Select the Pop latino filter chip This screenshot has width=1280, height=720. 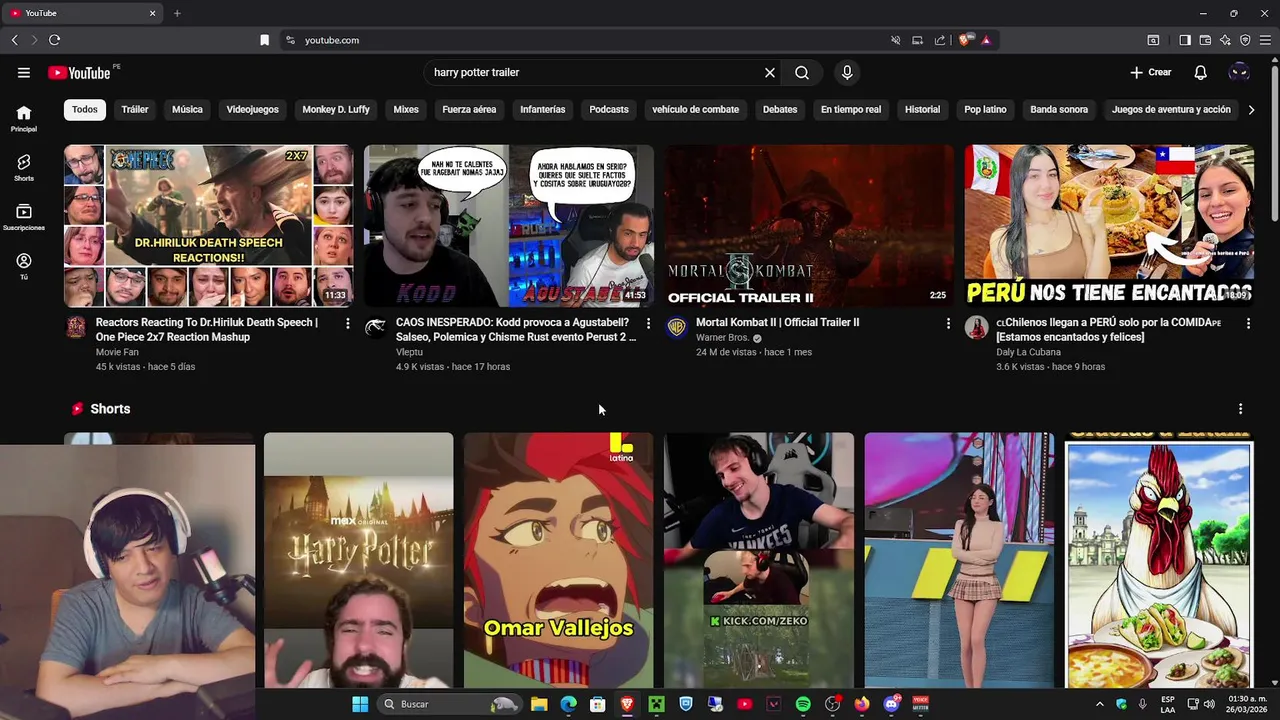[x=985, y=109]
